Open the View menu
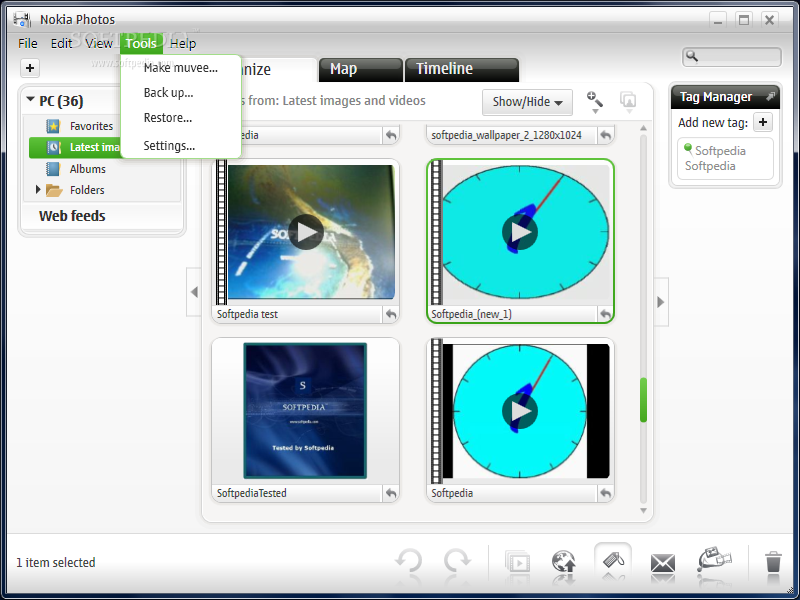The height and width of the screenshot is (600, 800). (99, 44)
